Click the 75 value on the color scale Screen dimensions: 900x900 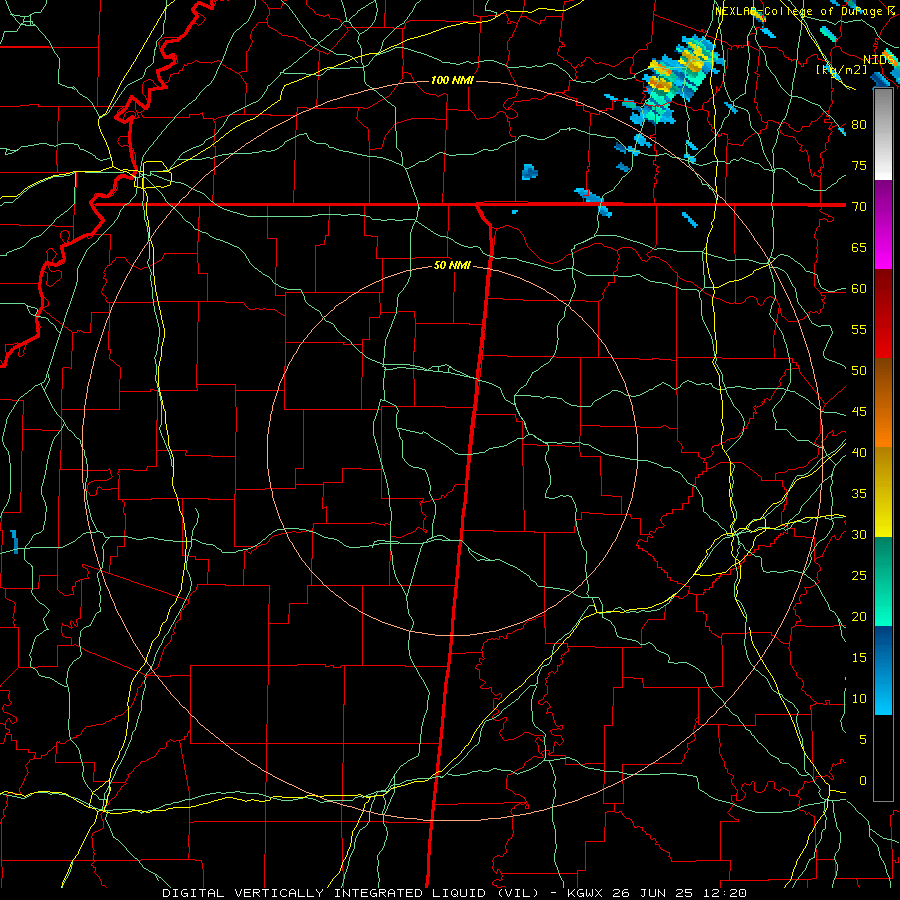coord(859,165)
